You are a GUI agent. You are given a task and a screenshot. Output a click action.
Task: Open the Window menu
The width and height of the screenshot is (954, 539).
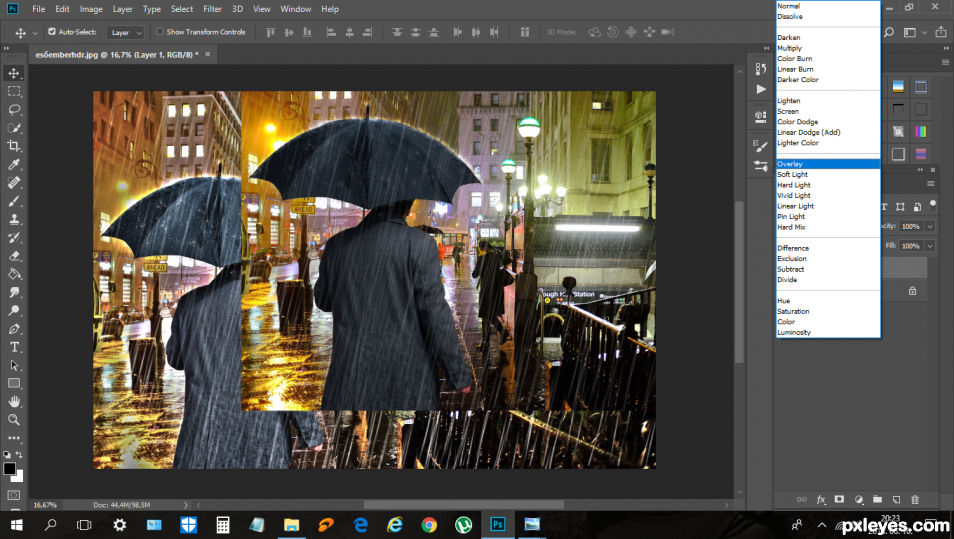[296, 9]
